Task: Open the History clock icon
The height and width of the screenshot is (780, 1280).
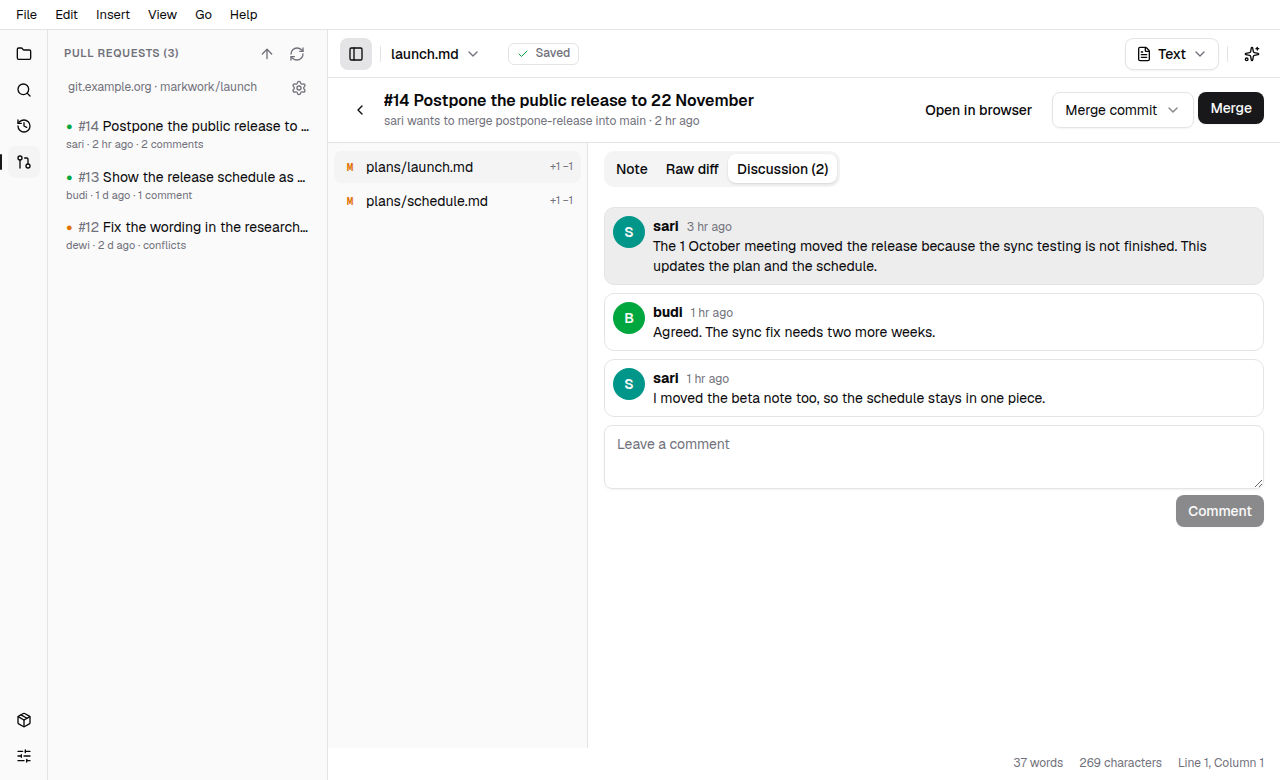Action: click(x=24, y=126)
